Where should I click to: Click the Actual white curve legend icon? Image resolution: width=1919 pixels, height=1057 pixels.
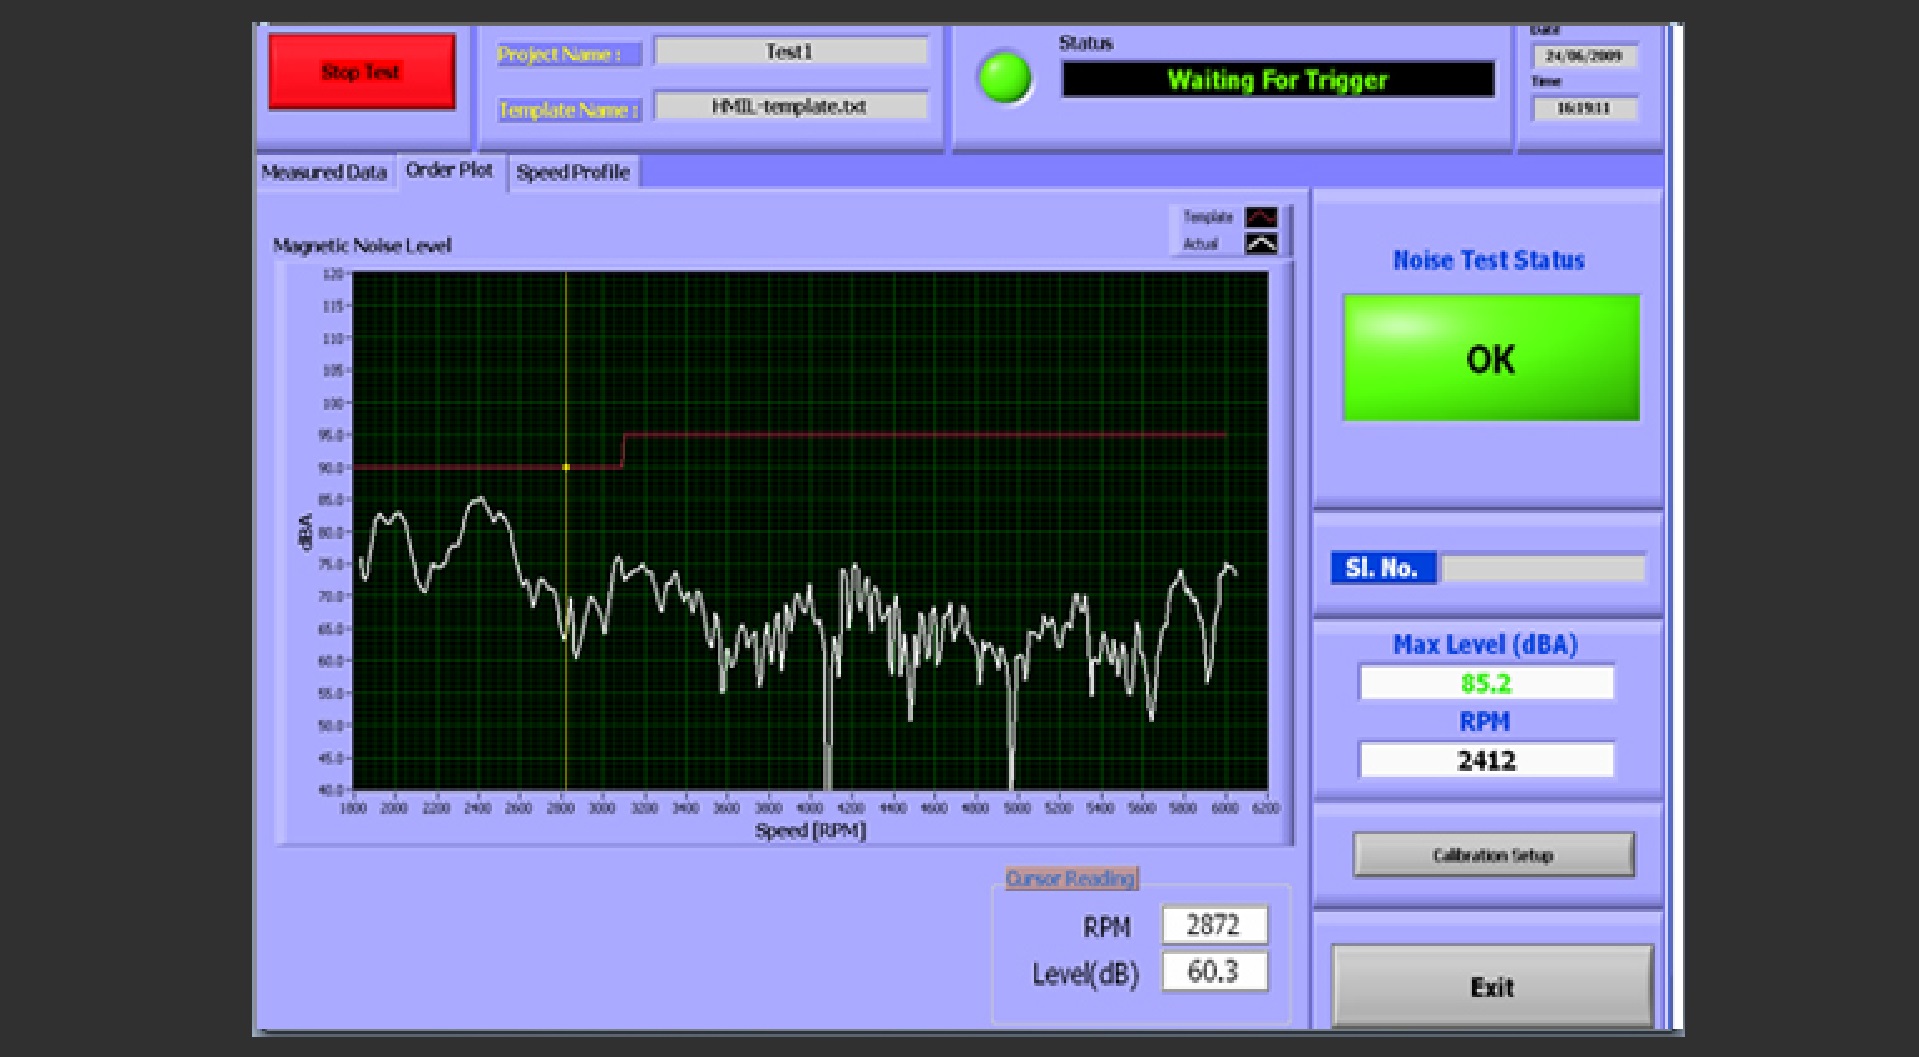click(x=1261, y=244)
